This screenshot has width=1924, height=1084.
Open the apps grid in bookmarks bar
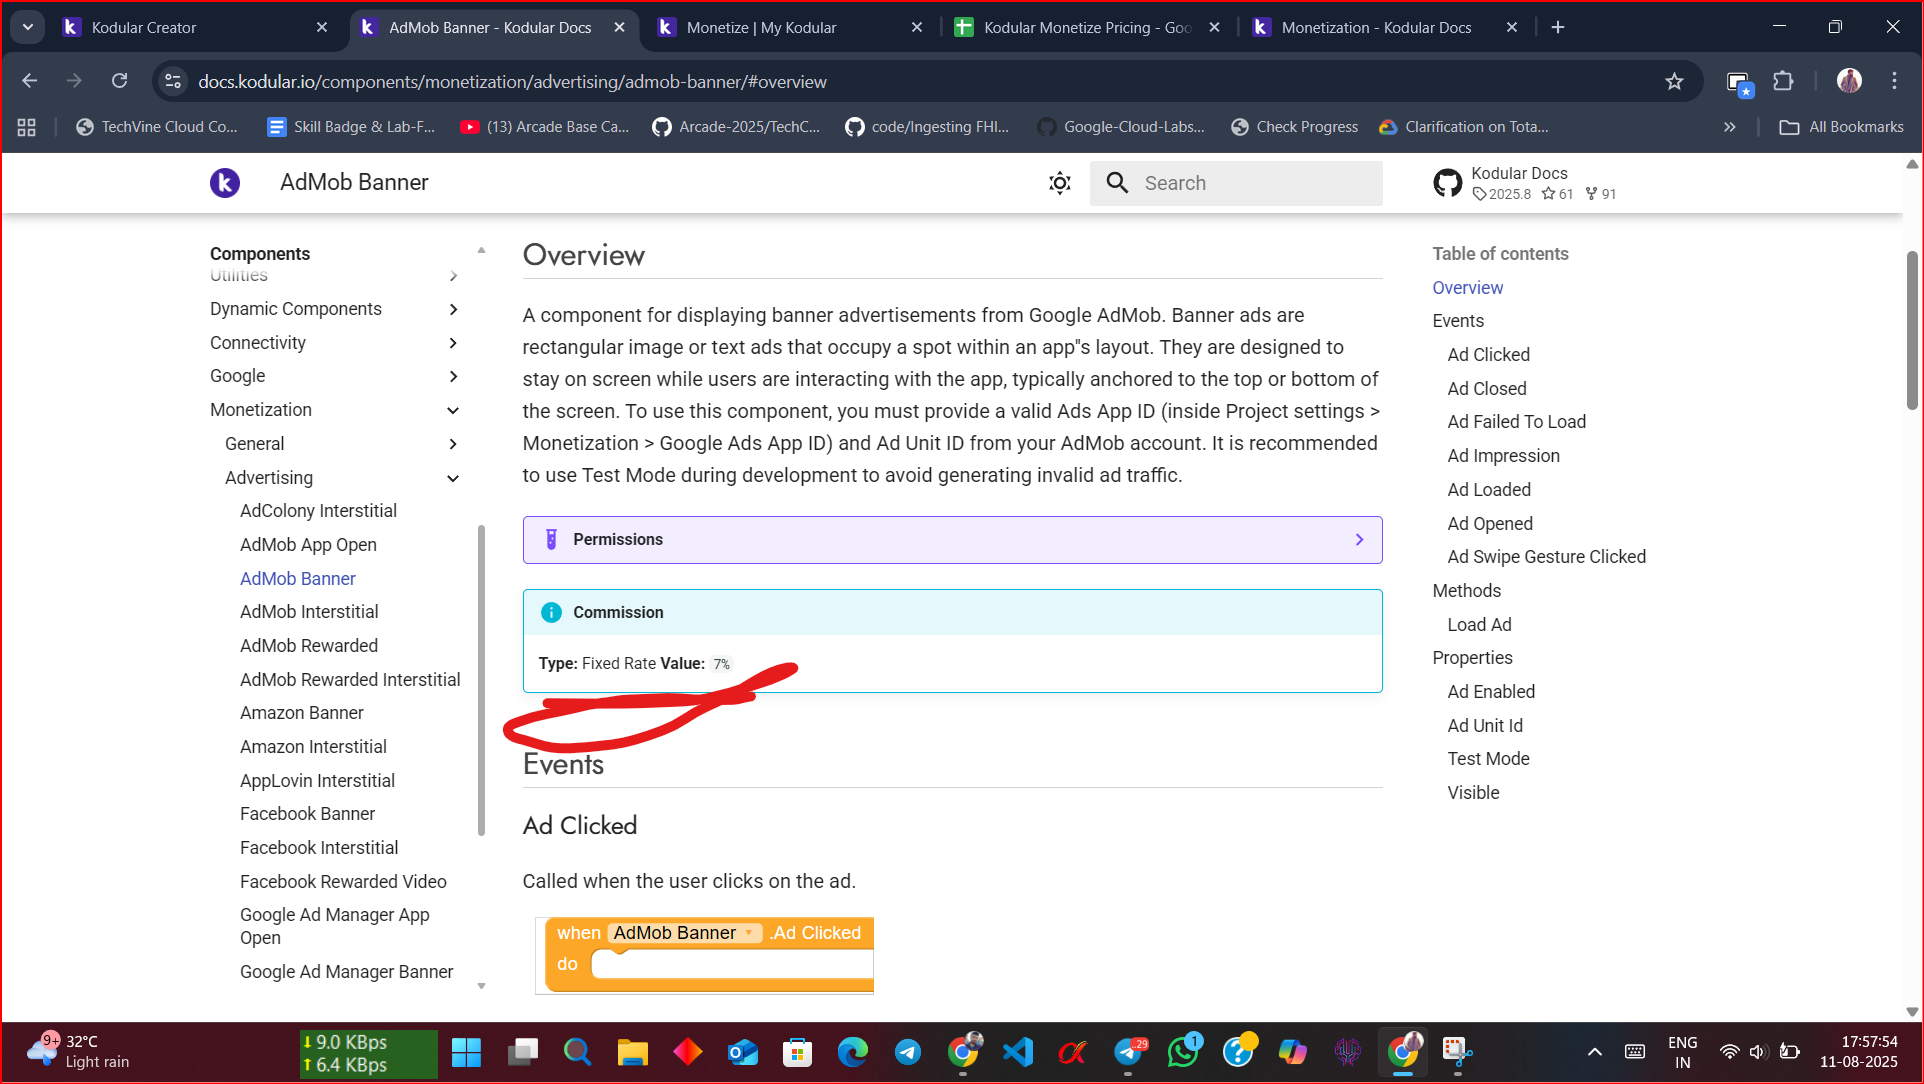27,127
